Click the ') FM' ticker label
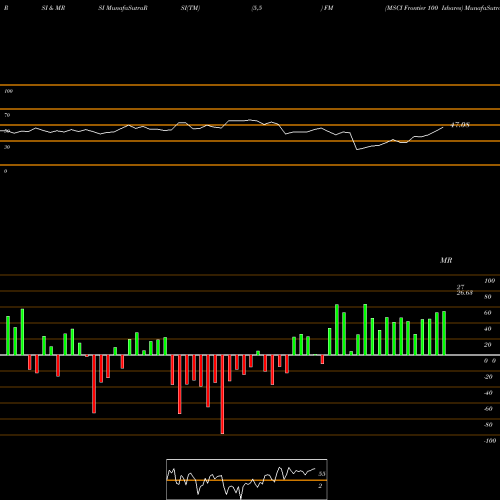 tap(327, 8)
